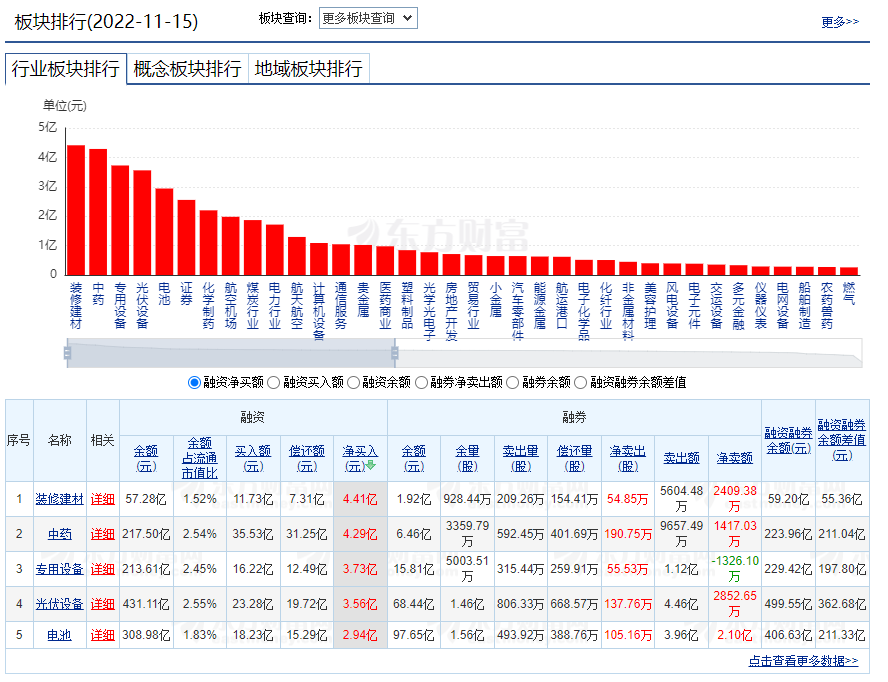Click 点击查看更多数据>> link
888x682 pixels.
click(803, 661)
